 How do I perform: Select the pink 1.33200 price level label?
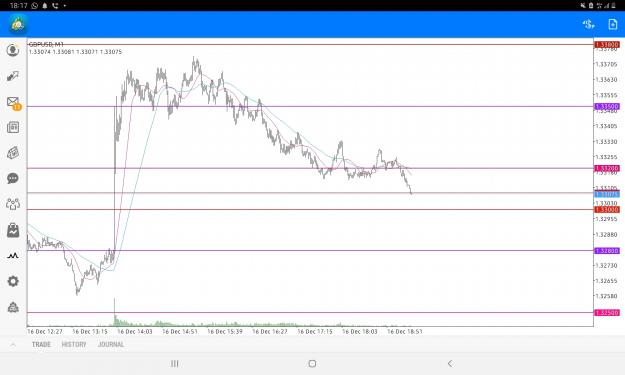point(607,169)
